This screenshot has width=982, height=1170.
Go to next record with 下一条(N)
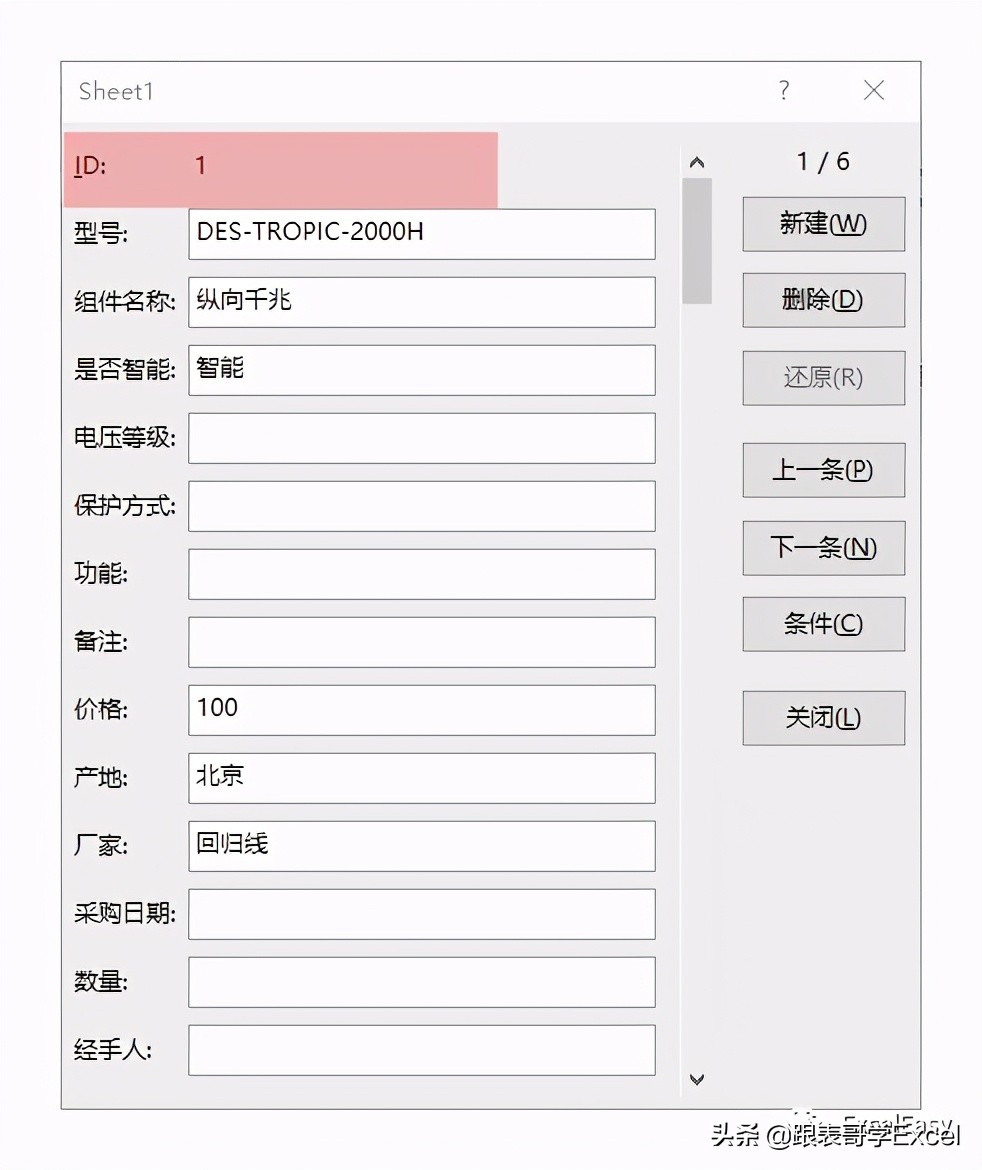click(x=823, y=548)
